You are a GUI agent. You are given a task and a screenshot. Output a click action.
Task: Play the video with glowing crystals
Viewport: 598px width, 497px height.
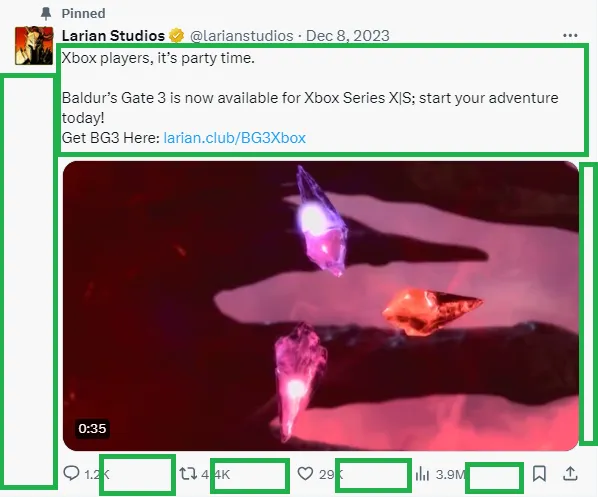coord(321,306)
